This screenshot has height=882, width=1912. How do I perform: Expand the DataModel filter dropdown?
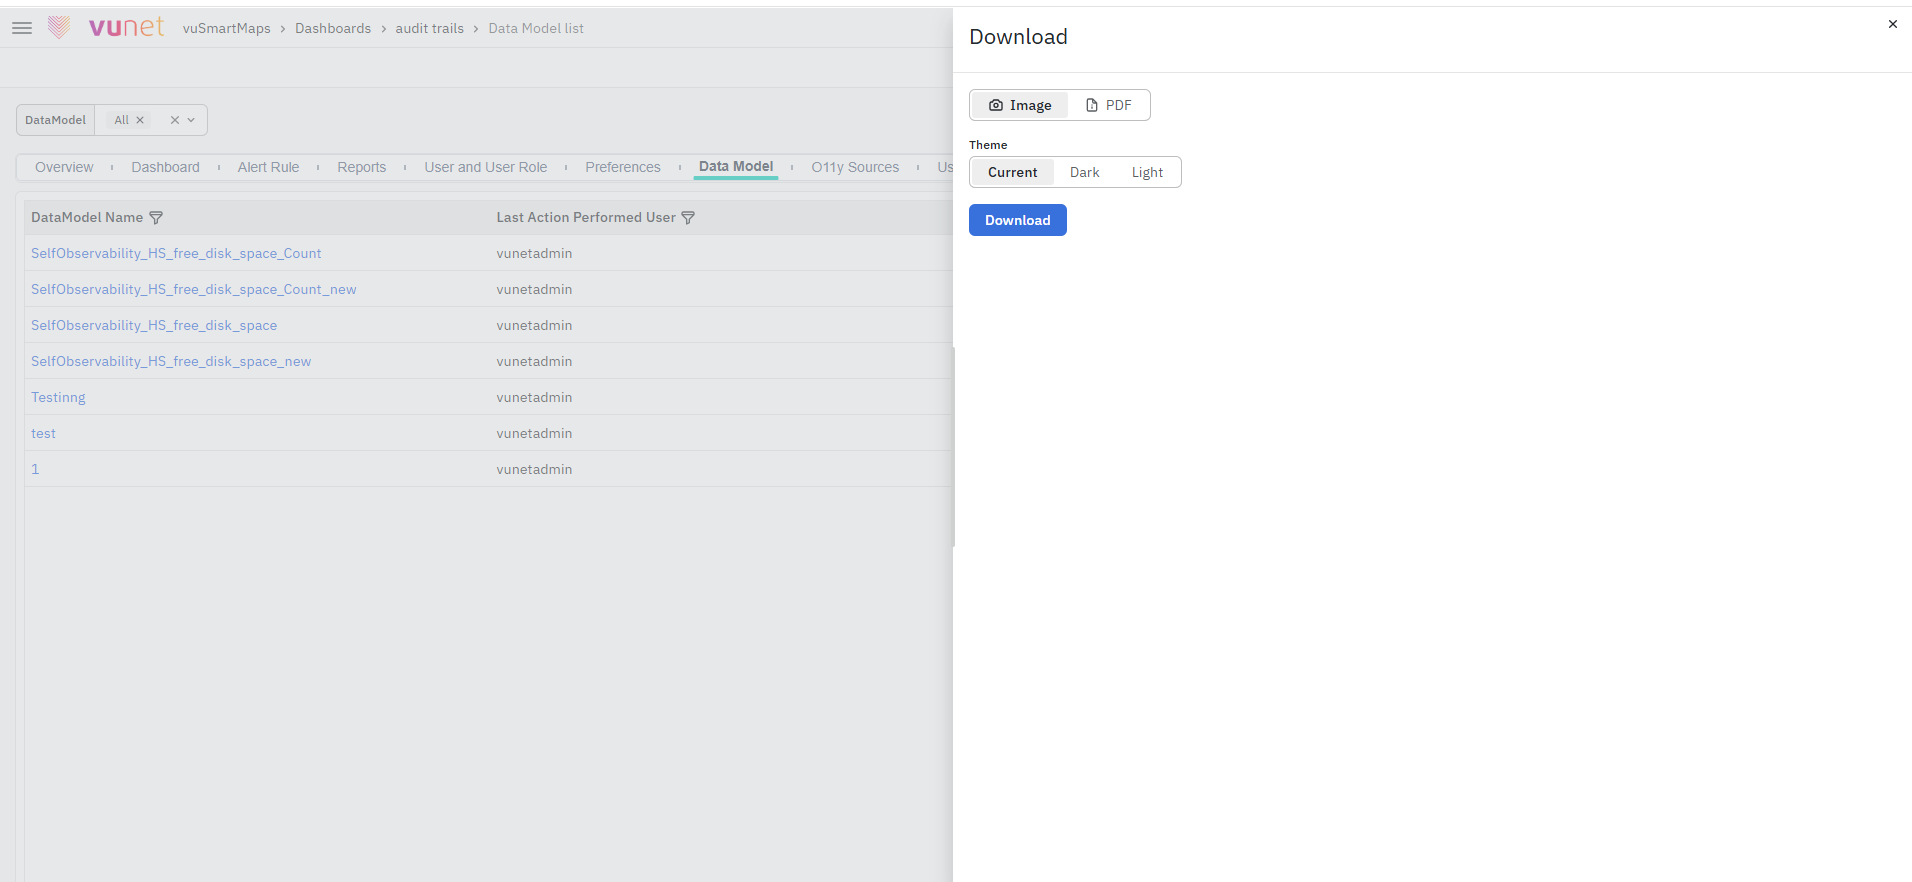click(x=191, y=120)
